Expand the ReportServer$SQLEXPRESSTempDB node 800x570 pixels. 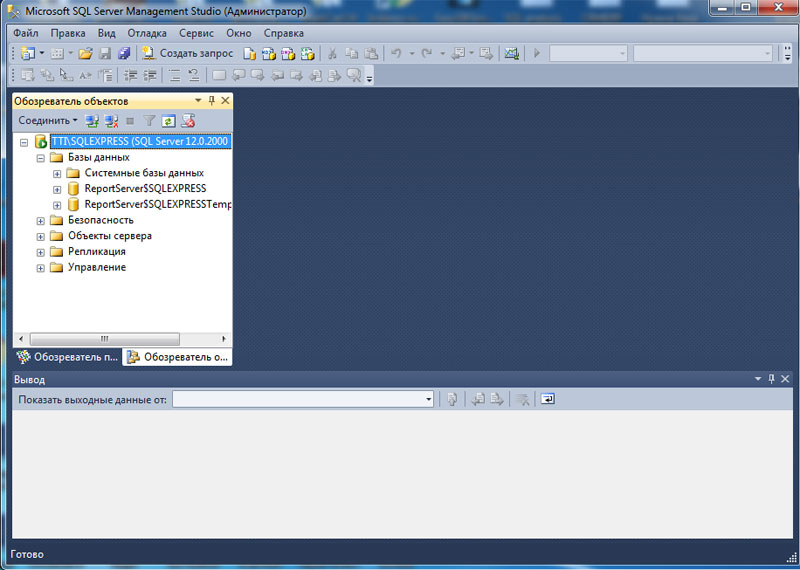pyautogui.click(x=57, y=206)
